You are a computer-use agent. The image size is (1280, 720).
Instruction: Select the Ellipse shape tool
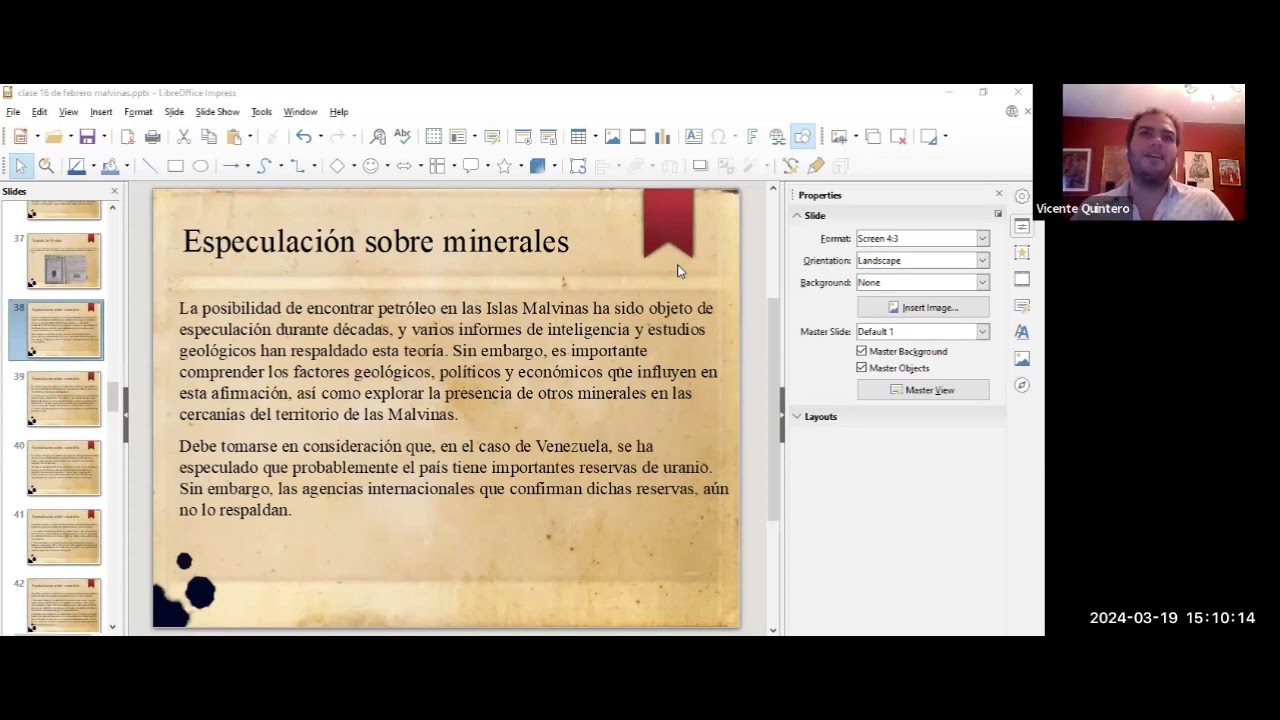coord(200,166)
